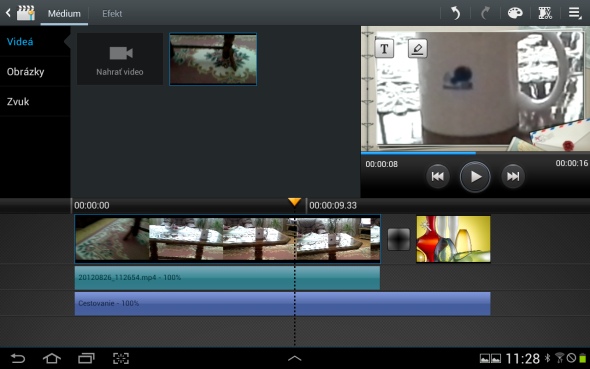Image resolution: width=590 pixels, height=369 pixels.
Task: Switch to the Médium tab
Action: pos(64,14)
